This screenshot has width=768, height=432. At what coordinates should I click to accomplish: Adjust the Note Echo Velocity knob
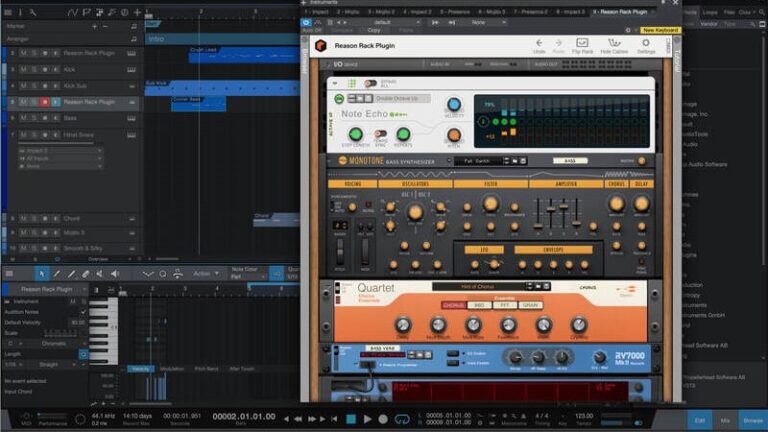[x=453, y=105]
